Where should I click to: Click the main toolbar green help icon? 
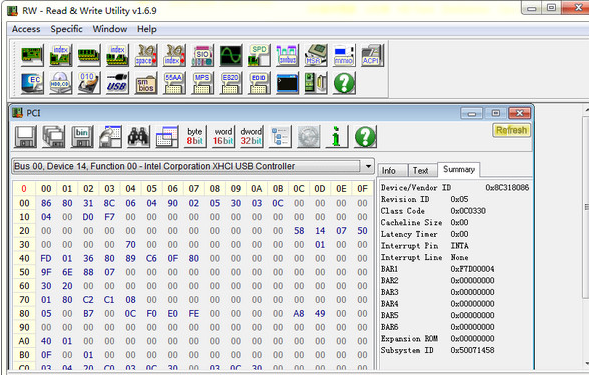[344, 83]
